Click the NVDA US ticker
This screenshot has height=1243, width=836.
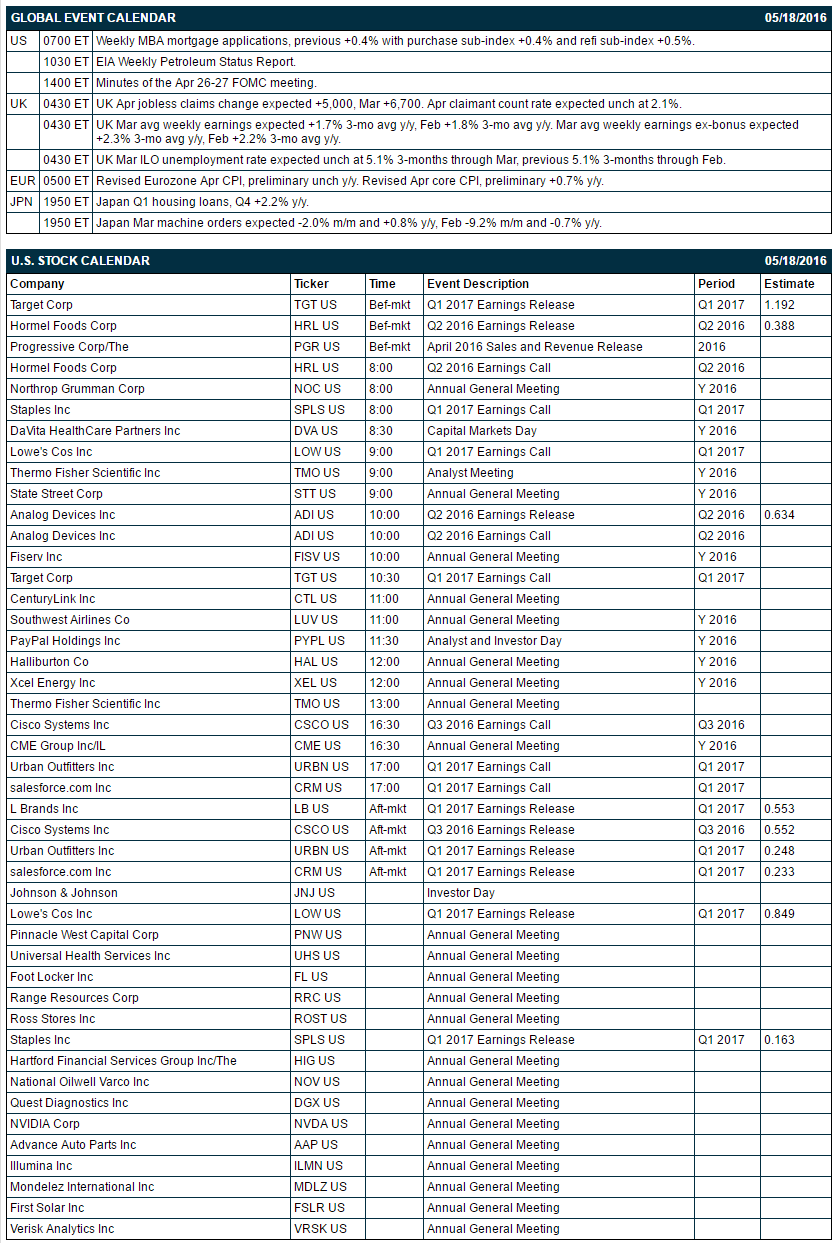[320, 1124]
